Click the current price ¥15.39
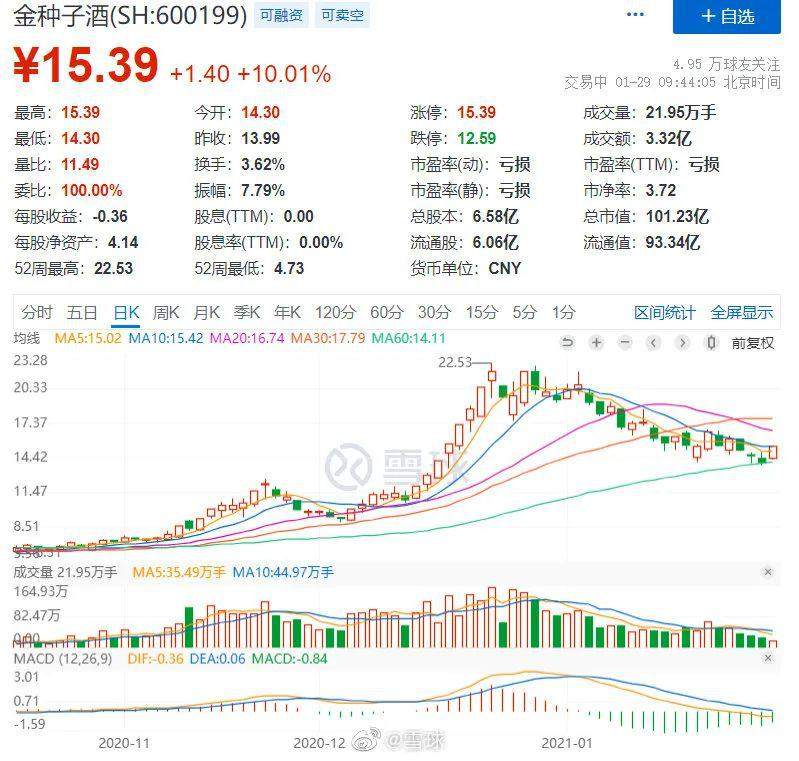This screenshot has width=799, height=761. (86, 65)
